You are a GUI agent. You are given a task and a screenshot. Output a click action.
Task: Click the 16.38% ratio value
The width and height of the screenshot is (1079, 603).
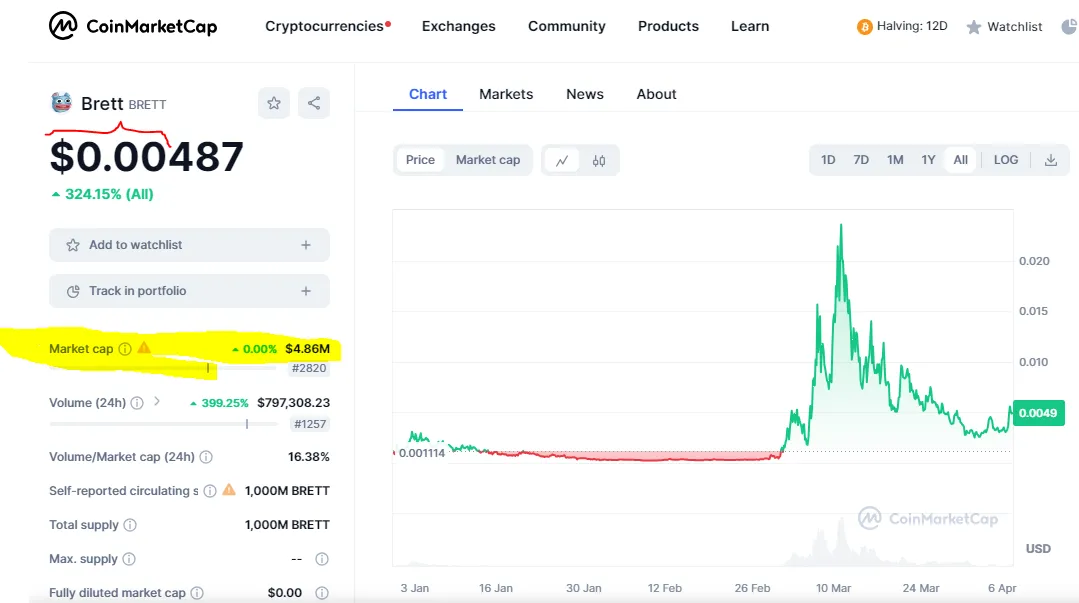point(308,457)
